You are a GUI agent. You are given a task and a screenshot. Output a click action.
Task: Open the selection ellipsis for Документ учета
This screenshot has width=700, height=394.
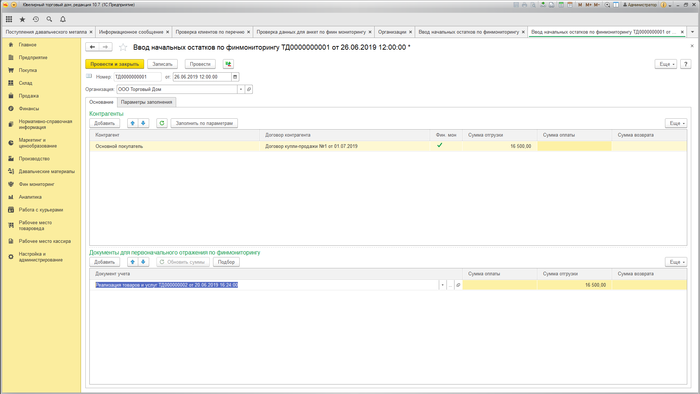pyautogui.click(x=450, y=285)
